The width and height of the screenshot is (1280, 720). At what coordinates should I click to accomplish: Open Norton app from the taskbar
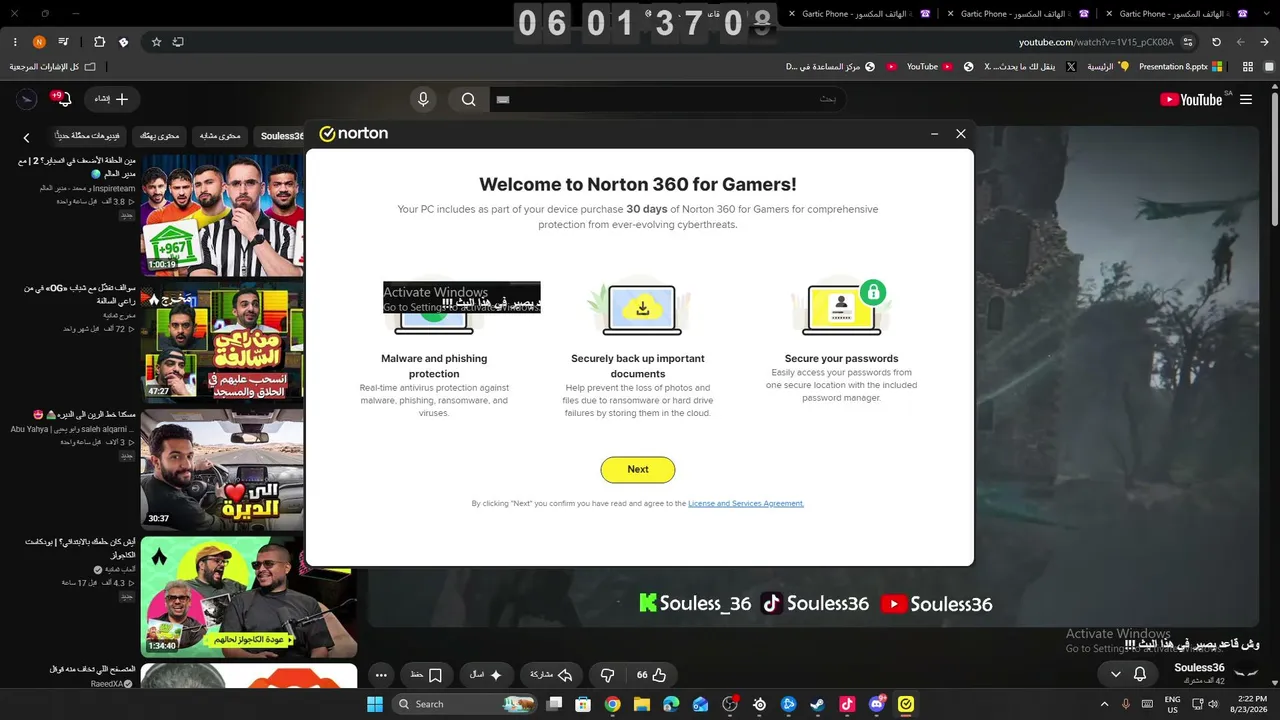tap(906, 704)
